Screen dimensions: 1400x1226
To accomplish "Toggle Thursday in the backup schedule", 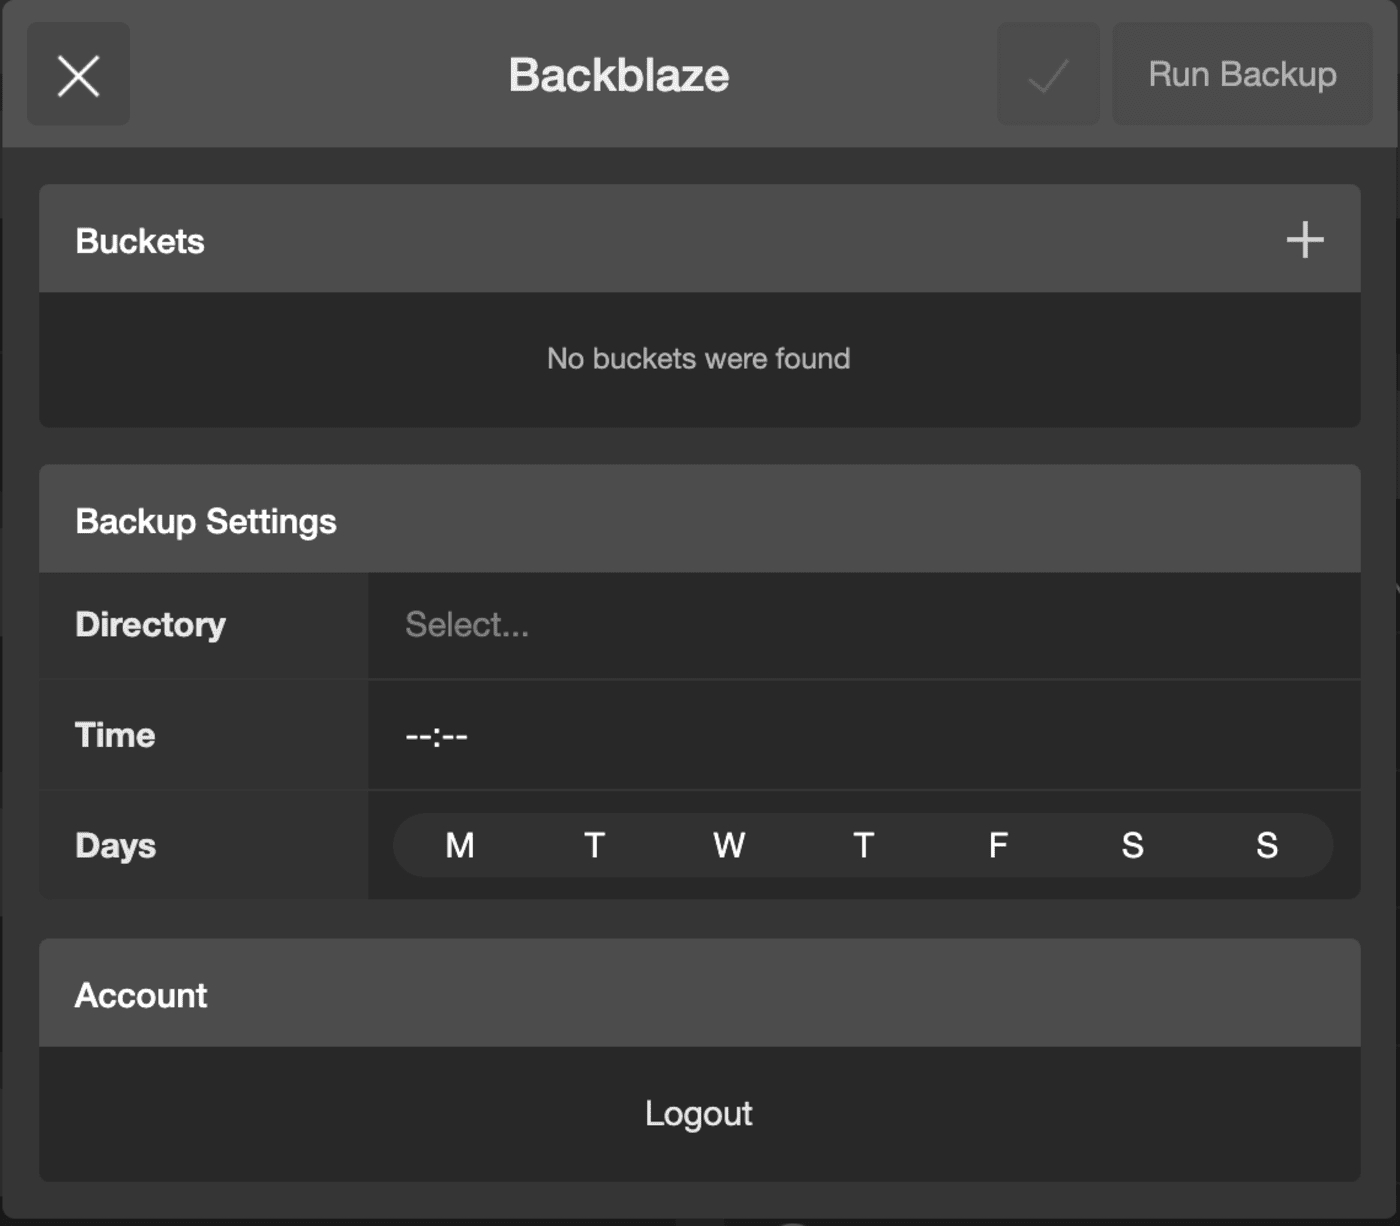I will (x=863, y=845).
